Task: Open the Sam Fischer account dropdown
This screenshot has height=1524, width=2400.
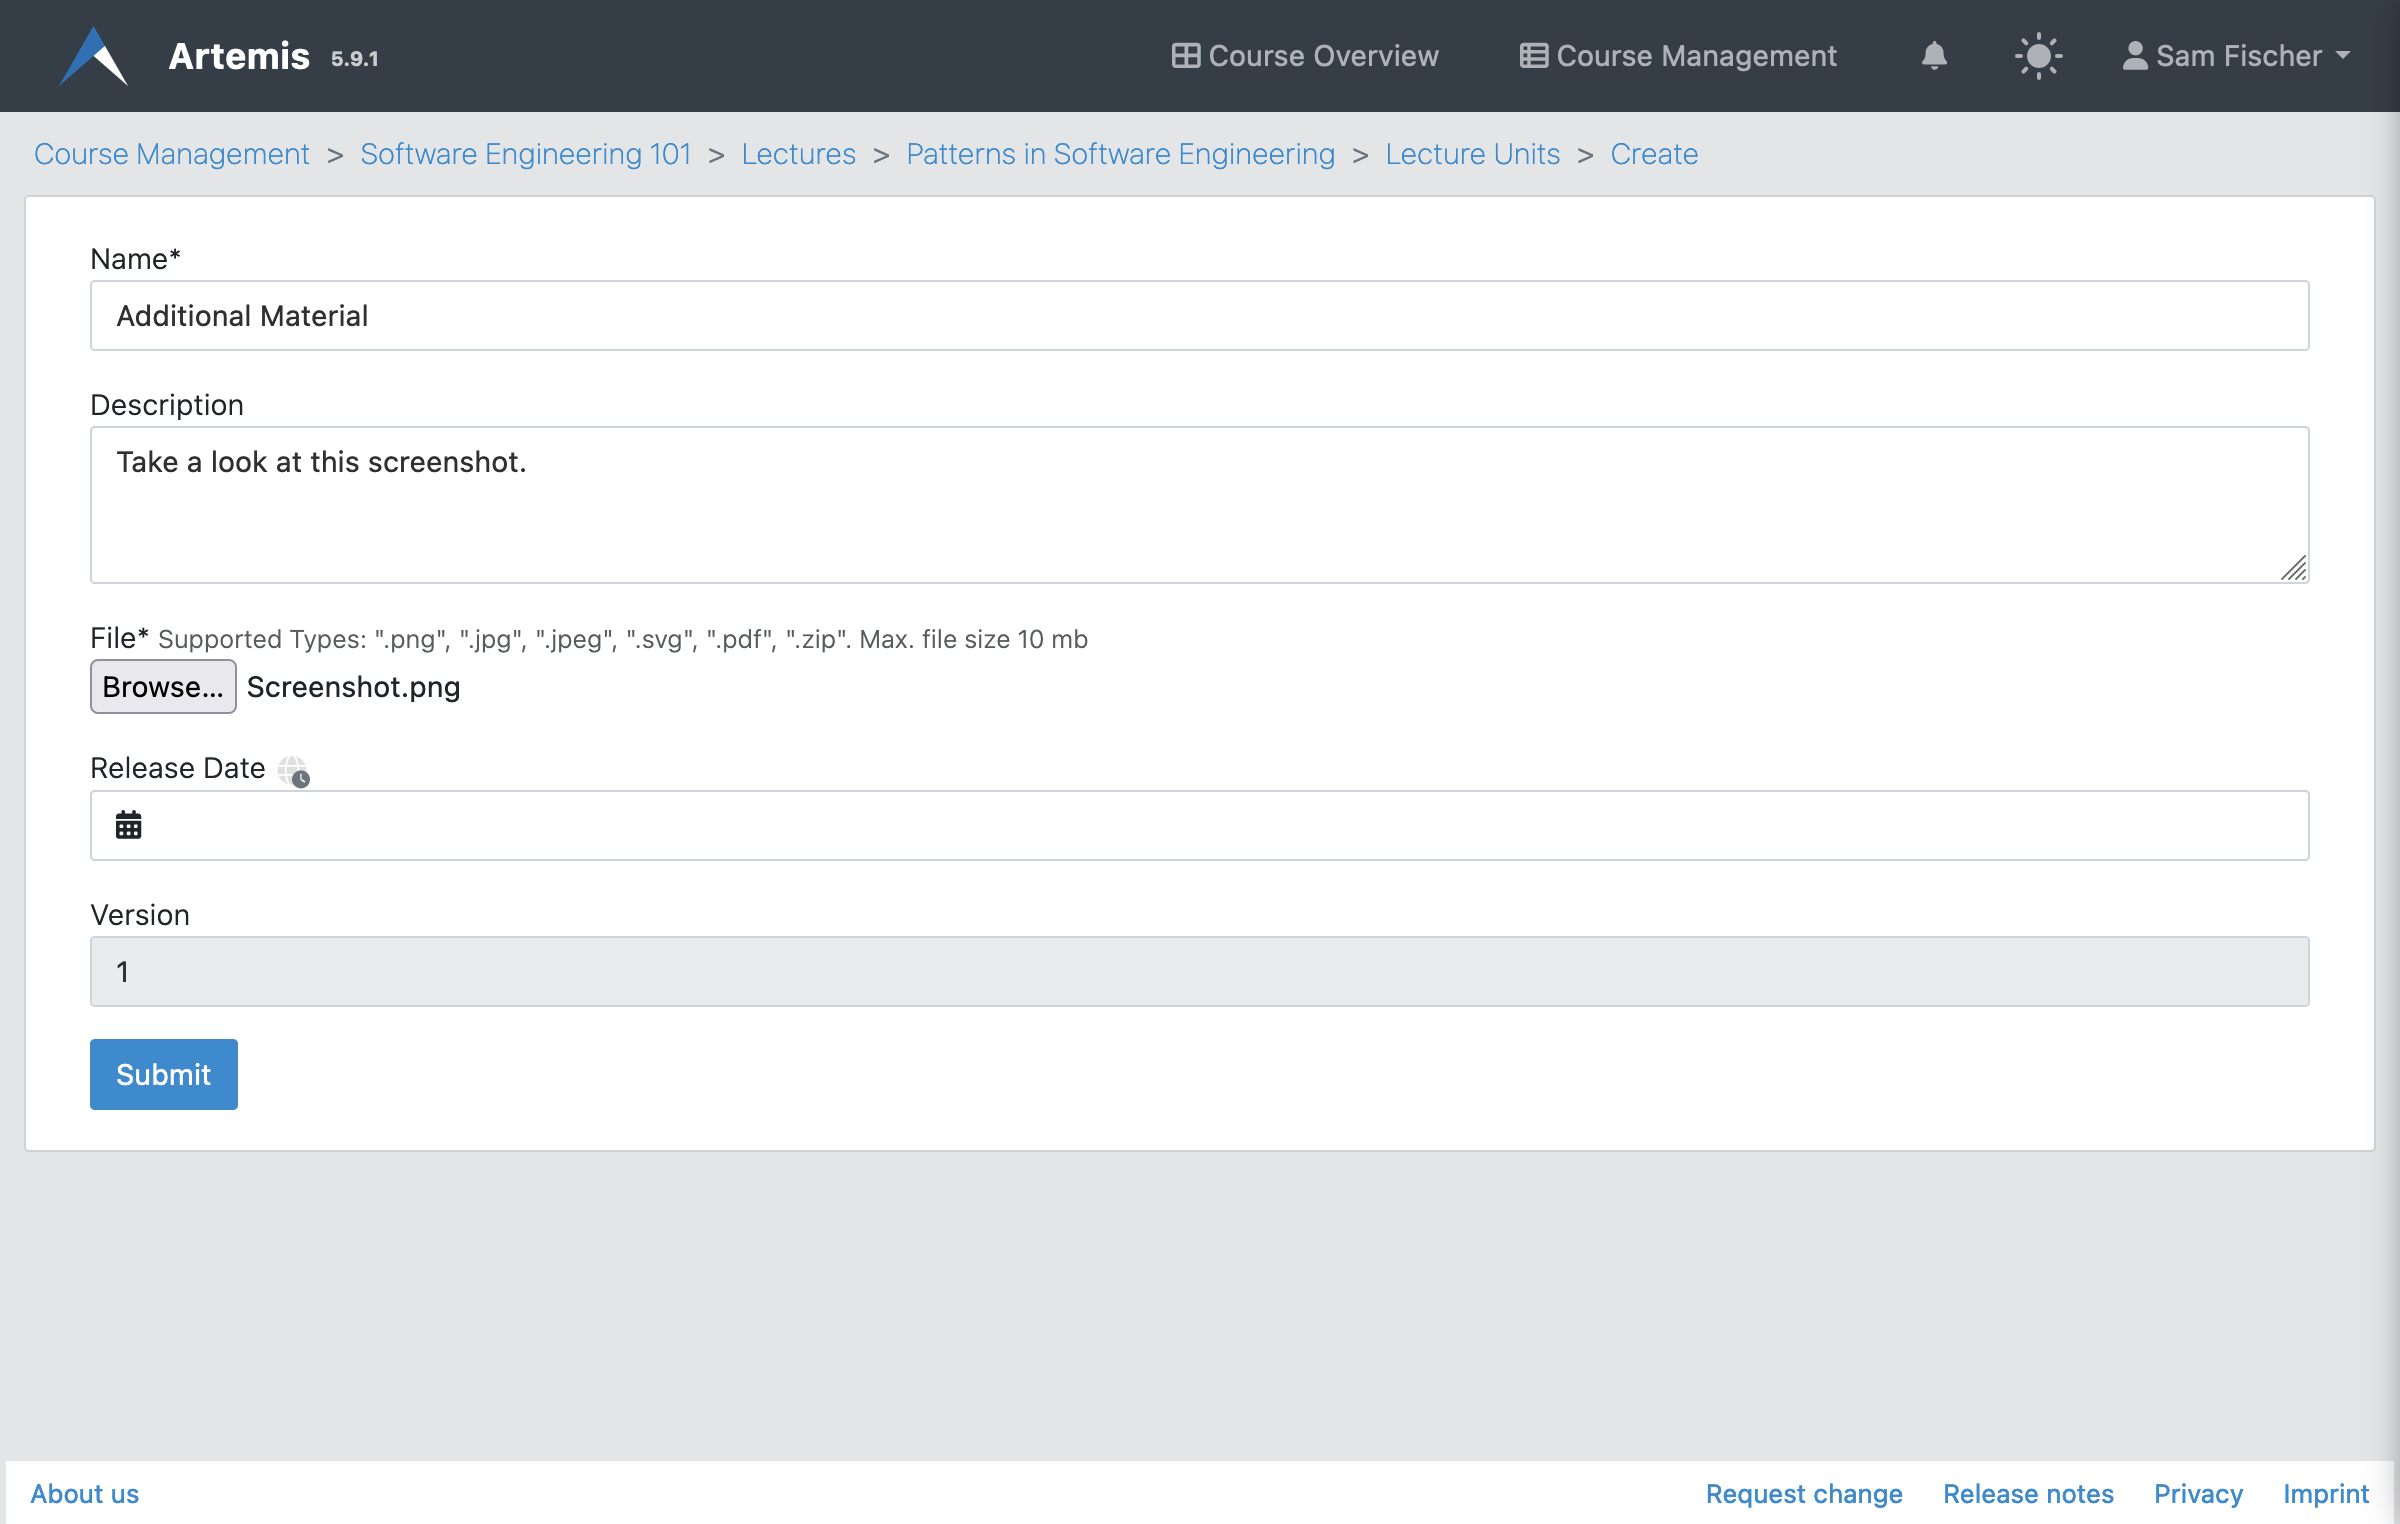Action: pos(2236,56)
